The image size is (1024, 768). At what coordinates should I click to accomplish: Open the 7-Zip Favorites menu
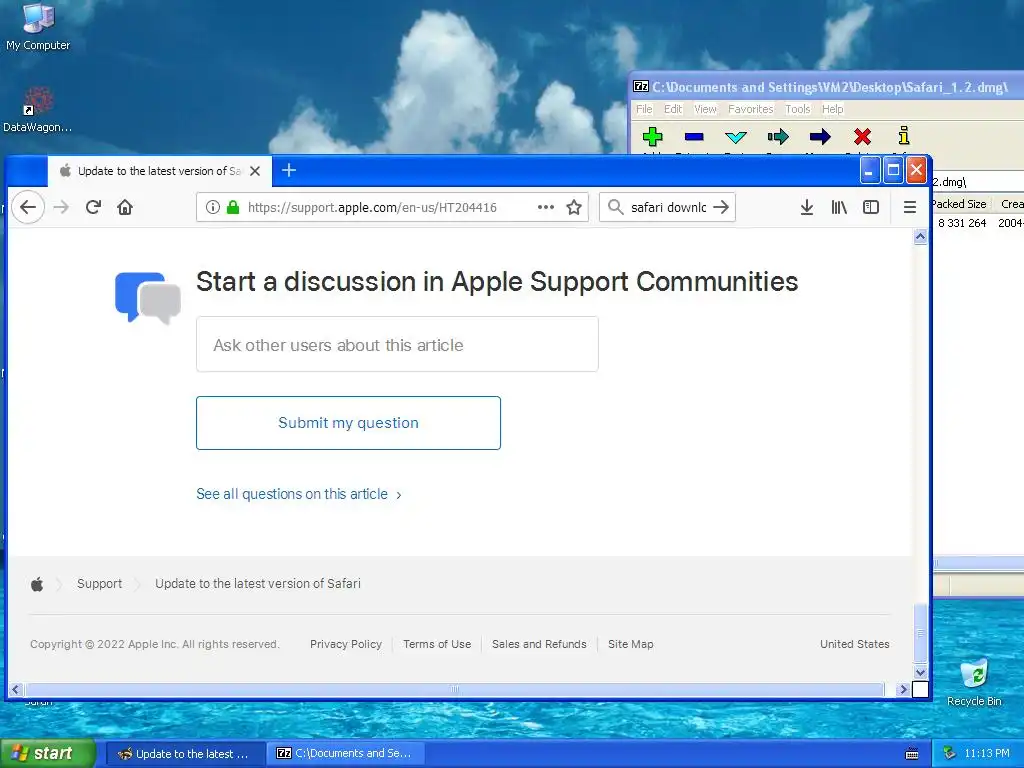(x=750, y=109)
